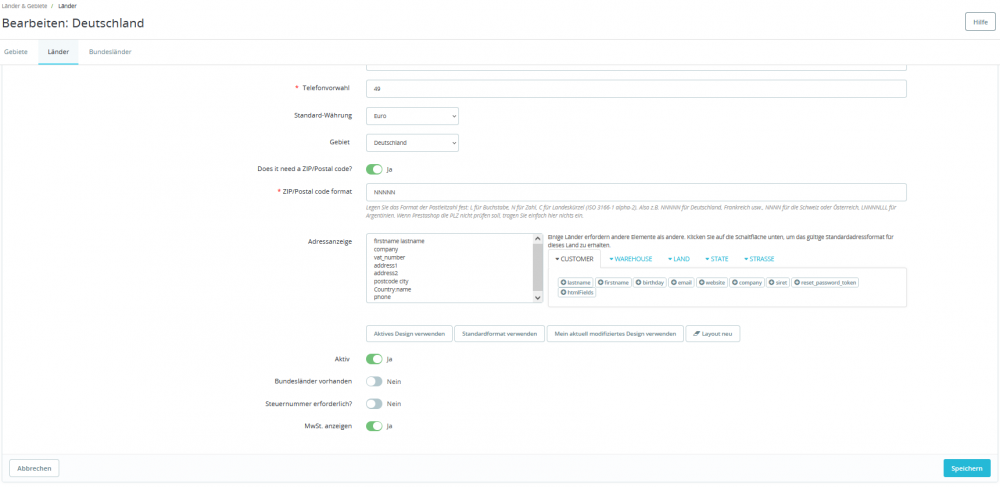Expand the LAND fields tab

click(x=679, y=259)
